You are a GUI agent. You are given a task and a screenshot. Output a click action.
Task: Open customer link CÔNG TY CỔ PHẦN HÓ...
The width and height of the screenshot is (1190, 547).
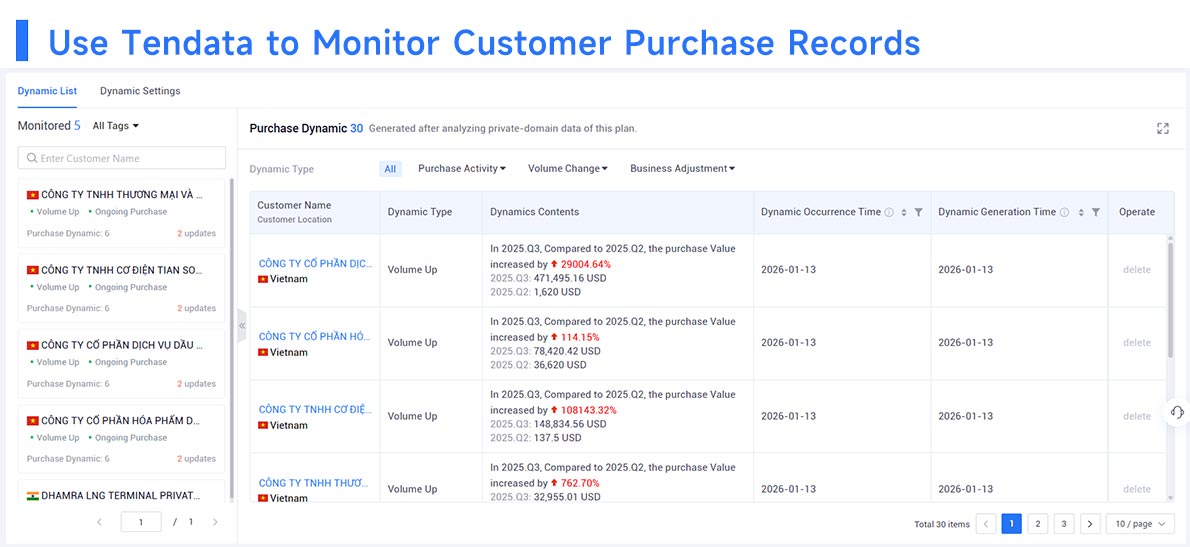click(316, 336)
